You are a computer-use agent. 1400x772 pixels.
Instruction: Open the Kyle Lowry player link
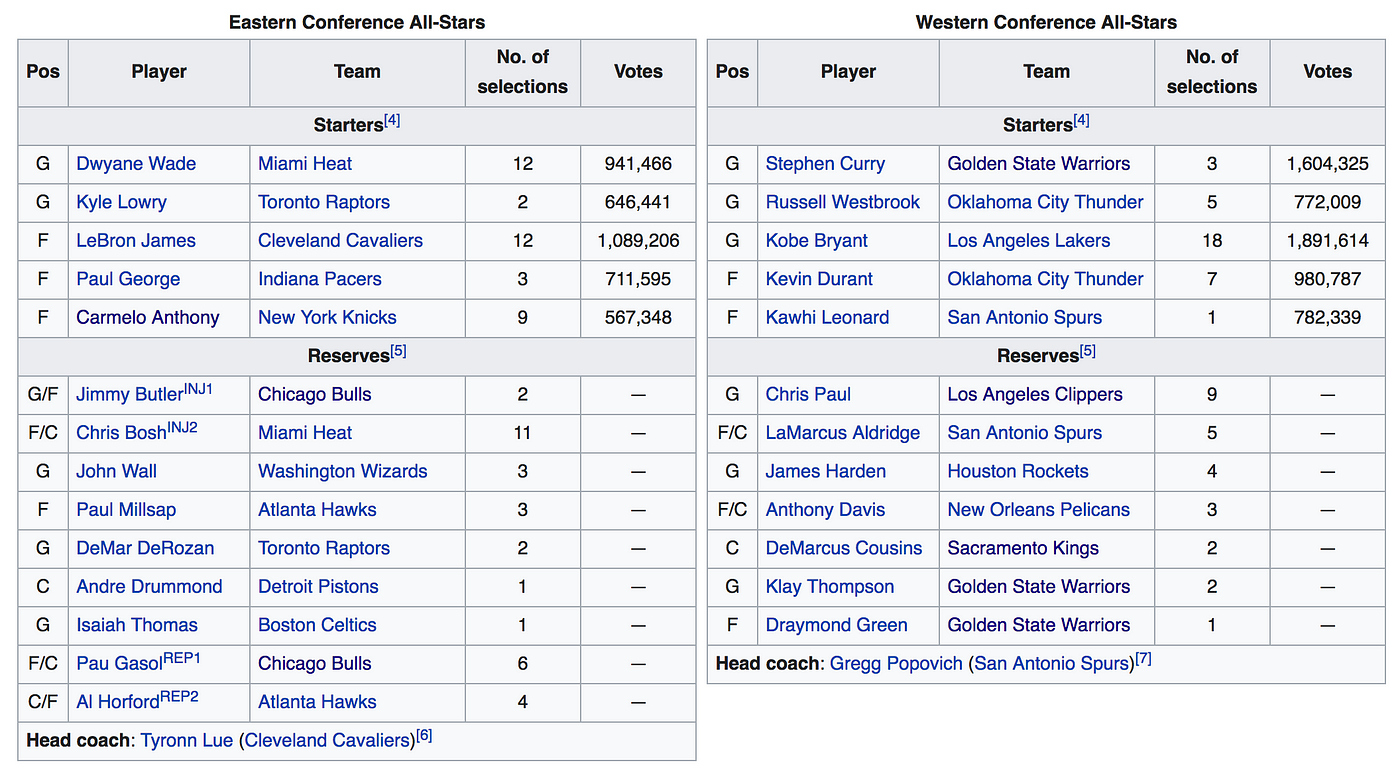[x=121, y=202]
